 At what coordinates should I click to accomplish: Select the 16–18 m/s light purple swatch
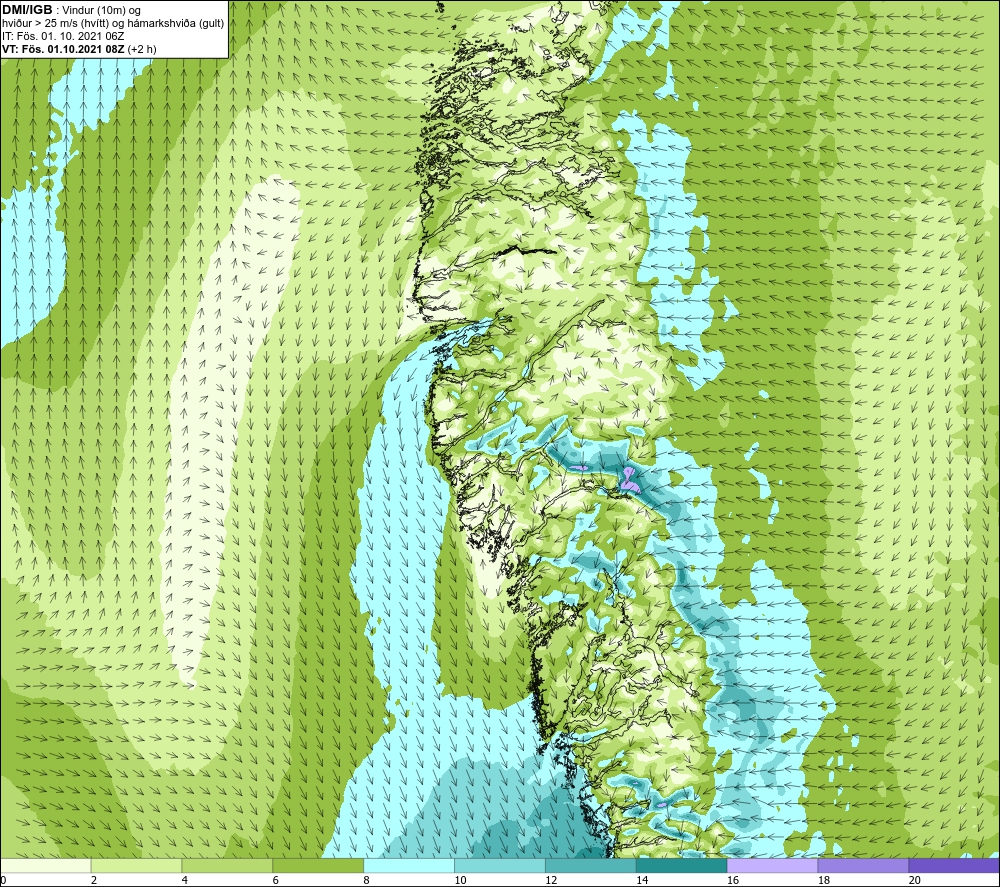(772, 866)
